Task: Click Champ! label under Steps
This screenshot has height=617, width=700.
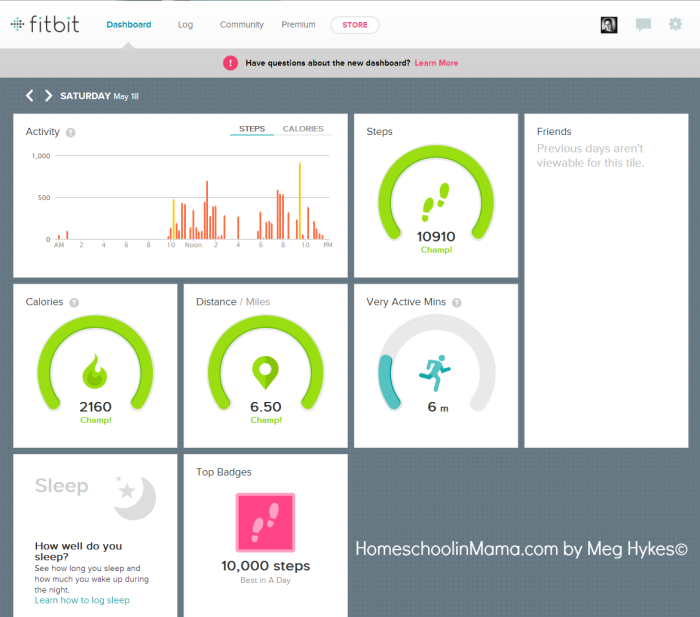Action: coord(436,250)
